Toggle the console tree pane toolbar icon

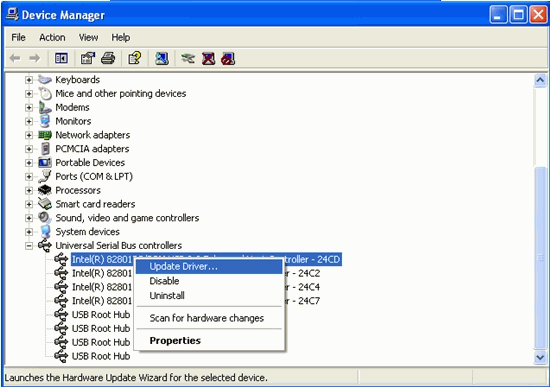61,58
